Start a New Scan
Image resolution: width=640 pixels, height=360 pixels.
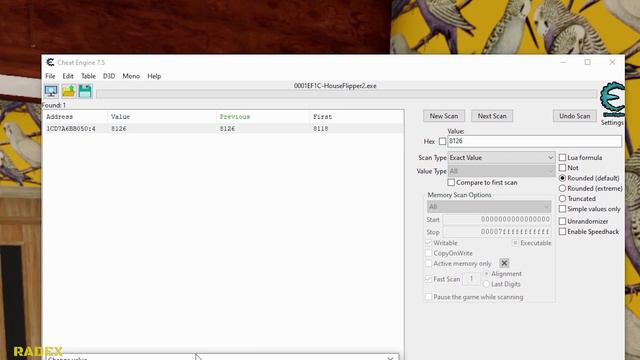point(444,116)
